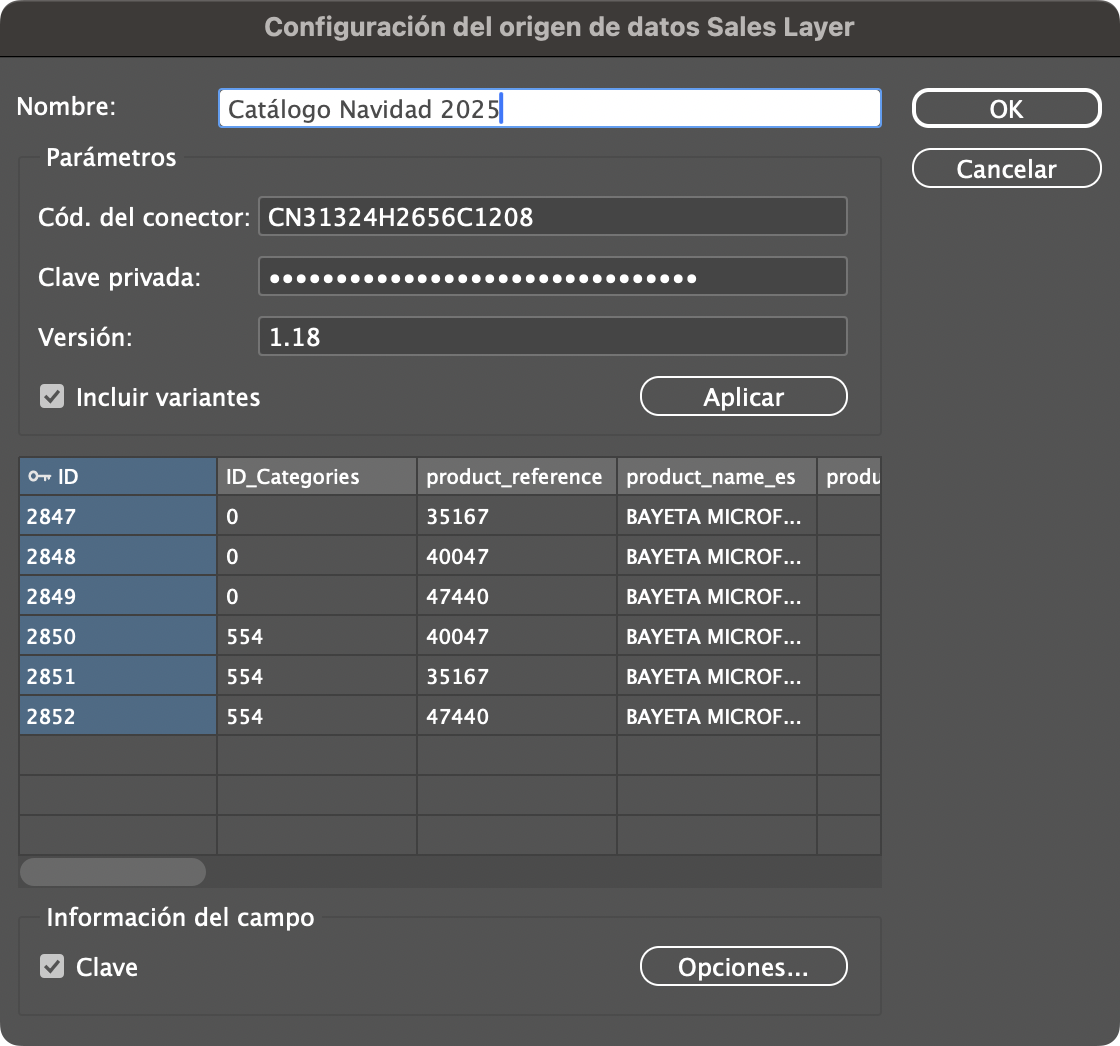Viewport: 1120px width, 1046px height.
Task: Select table row with ID 2847
Action: pos(117,516)
